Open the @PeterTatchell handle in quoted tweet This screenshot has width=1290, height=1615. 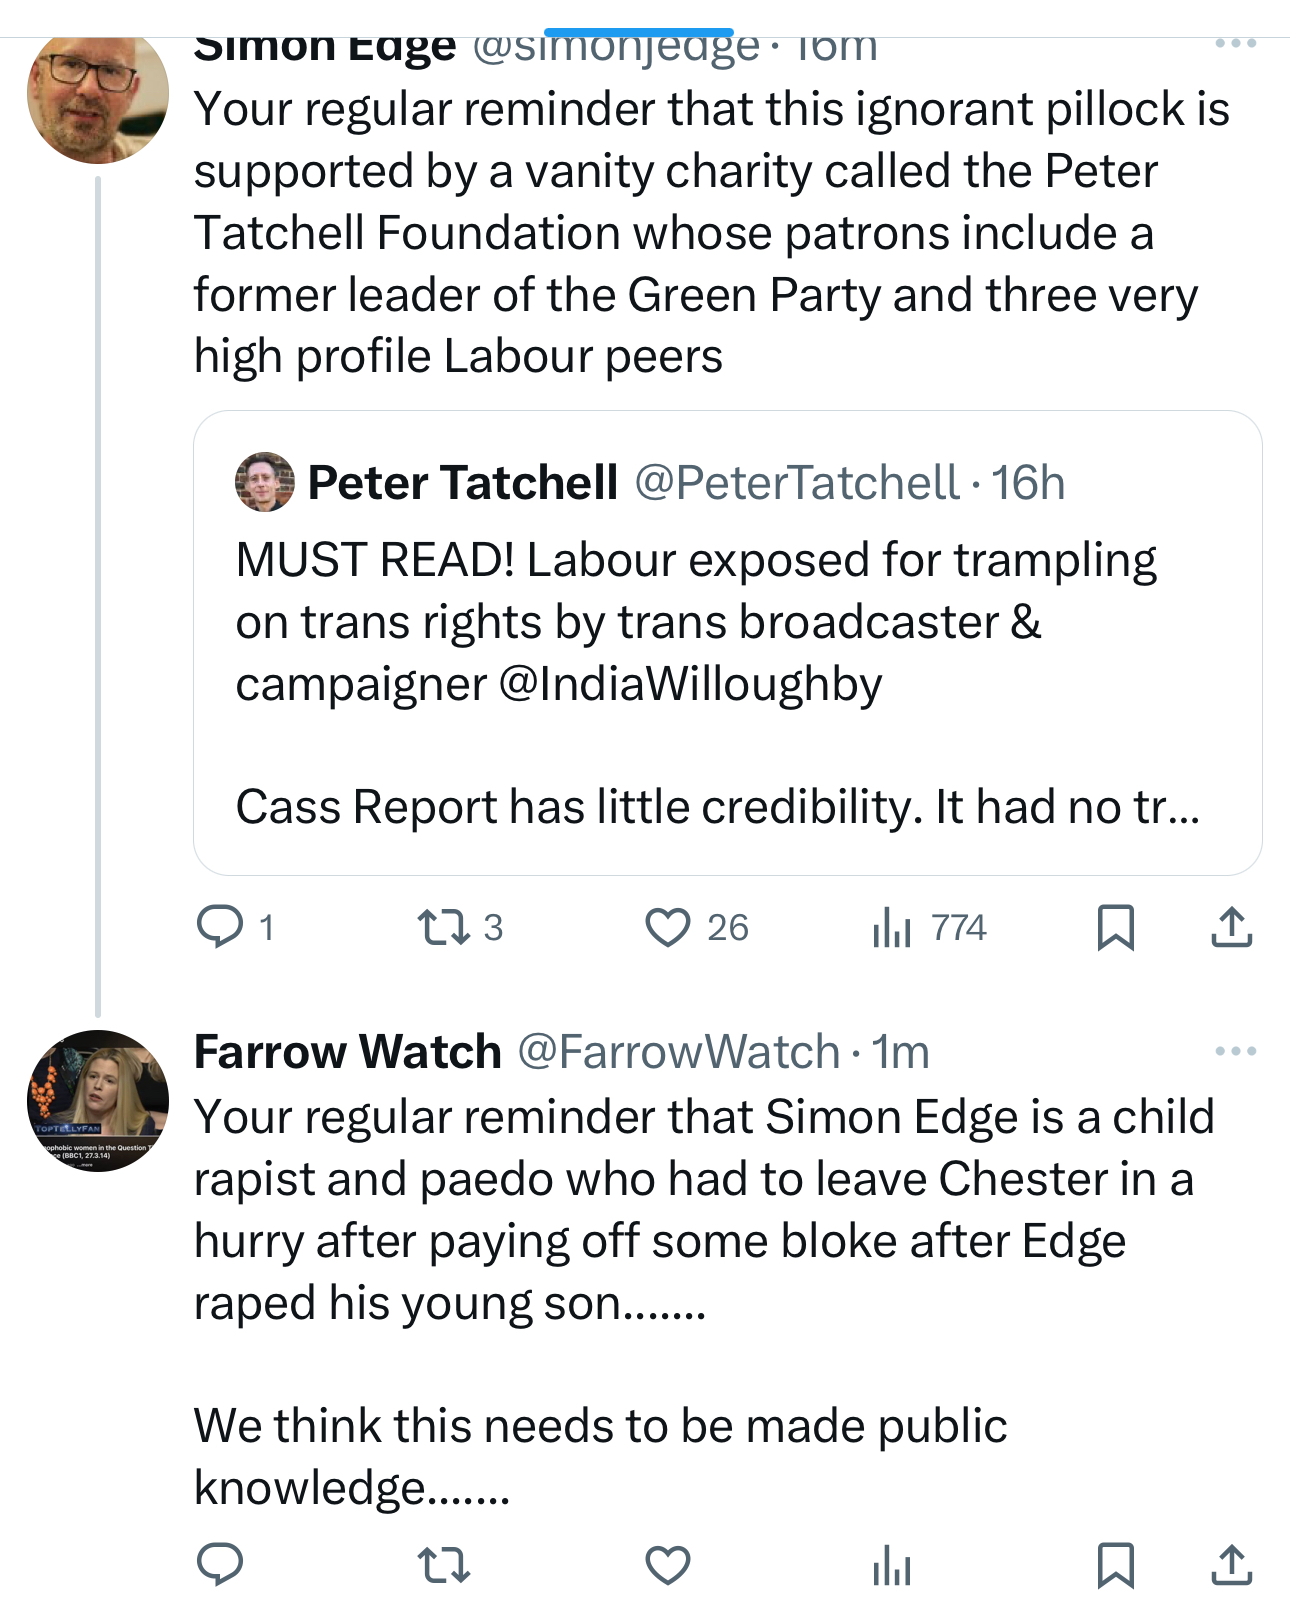click(797, 483)
